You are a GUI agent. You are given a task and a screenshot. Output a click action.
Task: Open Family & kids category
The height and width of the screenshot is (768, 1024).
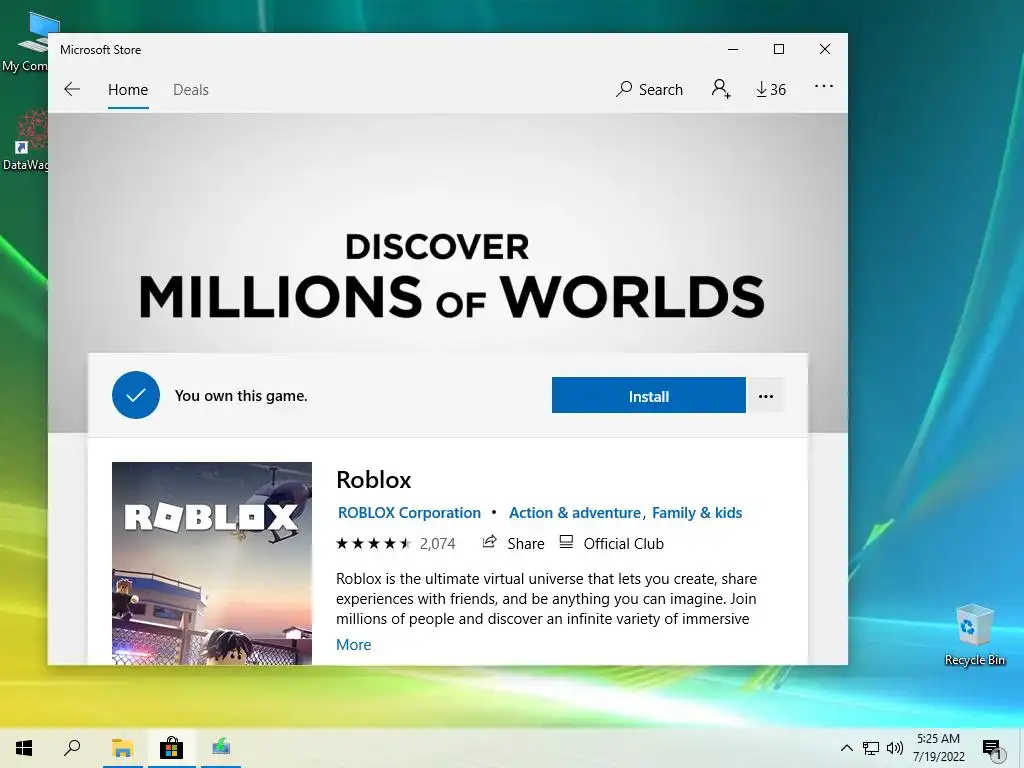click(697, 513)
